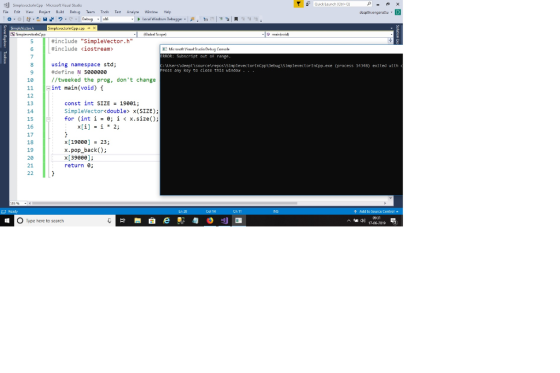Open the main(void) member dropdown
Viewport: 560px width, 373px height.
click(x=329, y=34)
